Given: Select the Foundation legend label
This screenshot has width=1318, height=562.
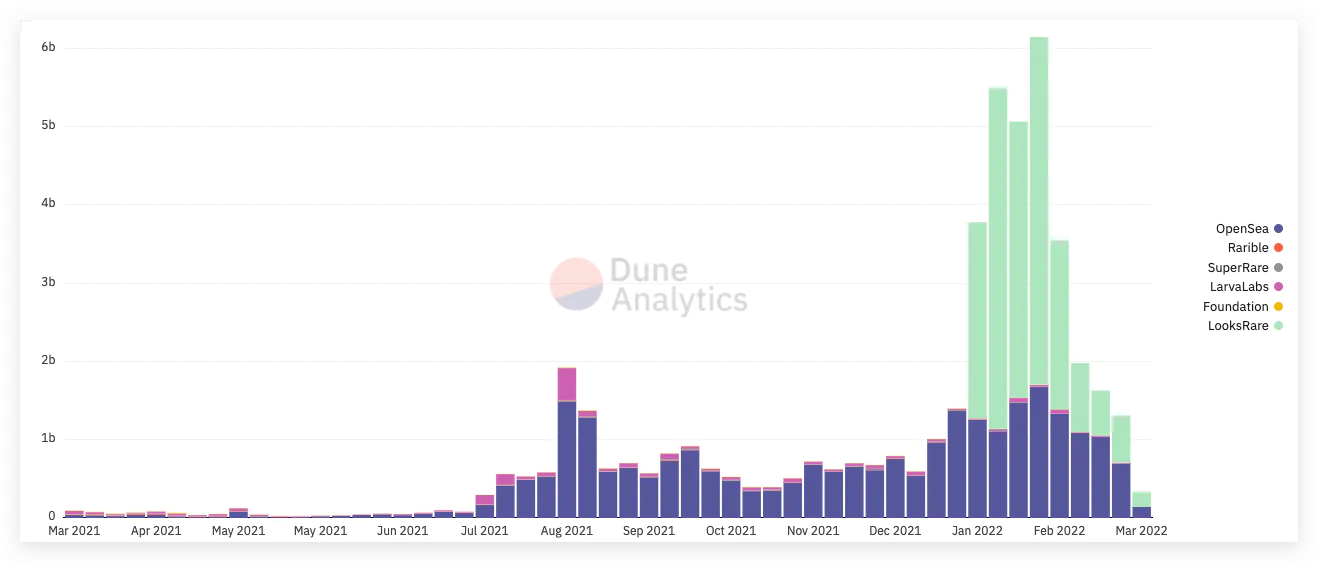Looking at the screenshot, I should tap(1236, 307).
